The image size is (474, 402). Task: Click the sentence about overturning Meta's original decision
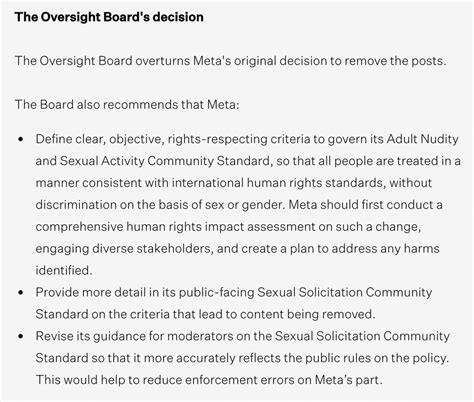point(230,61)
